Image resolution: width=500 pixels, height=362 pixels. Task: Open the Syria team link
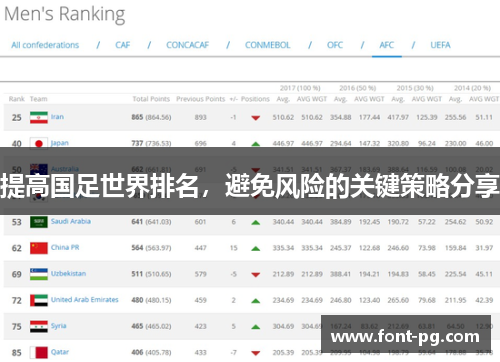pyautogui.click(x=58, y=326)
